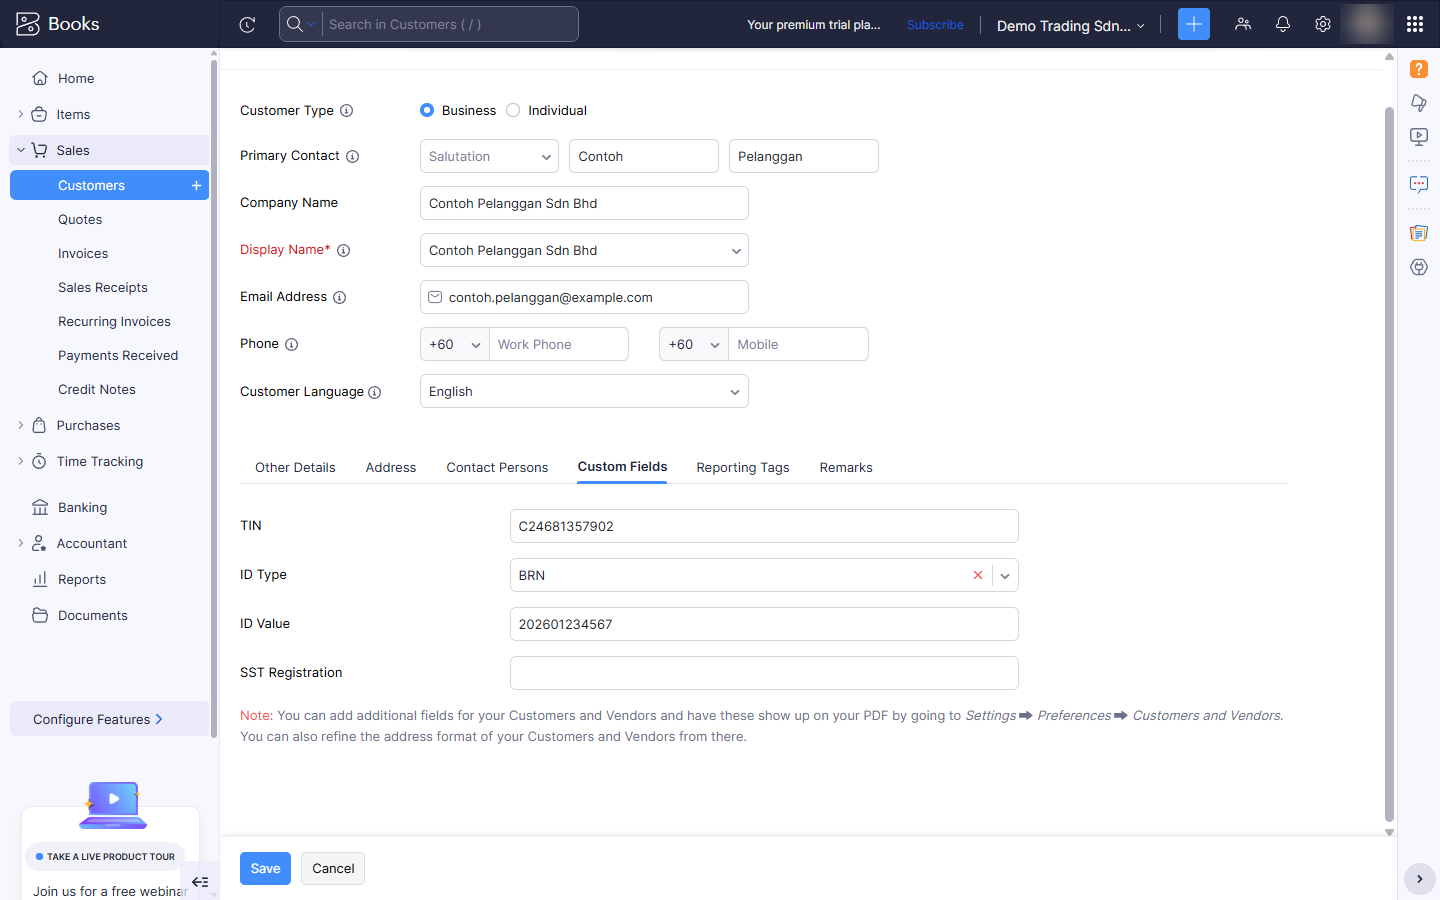
Task: Open the work phone country code dropdown
Action: click(x=455, y=344)
